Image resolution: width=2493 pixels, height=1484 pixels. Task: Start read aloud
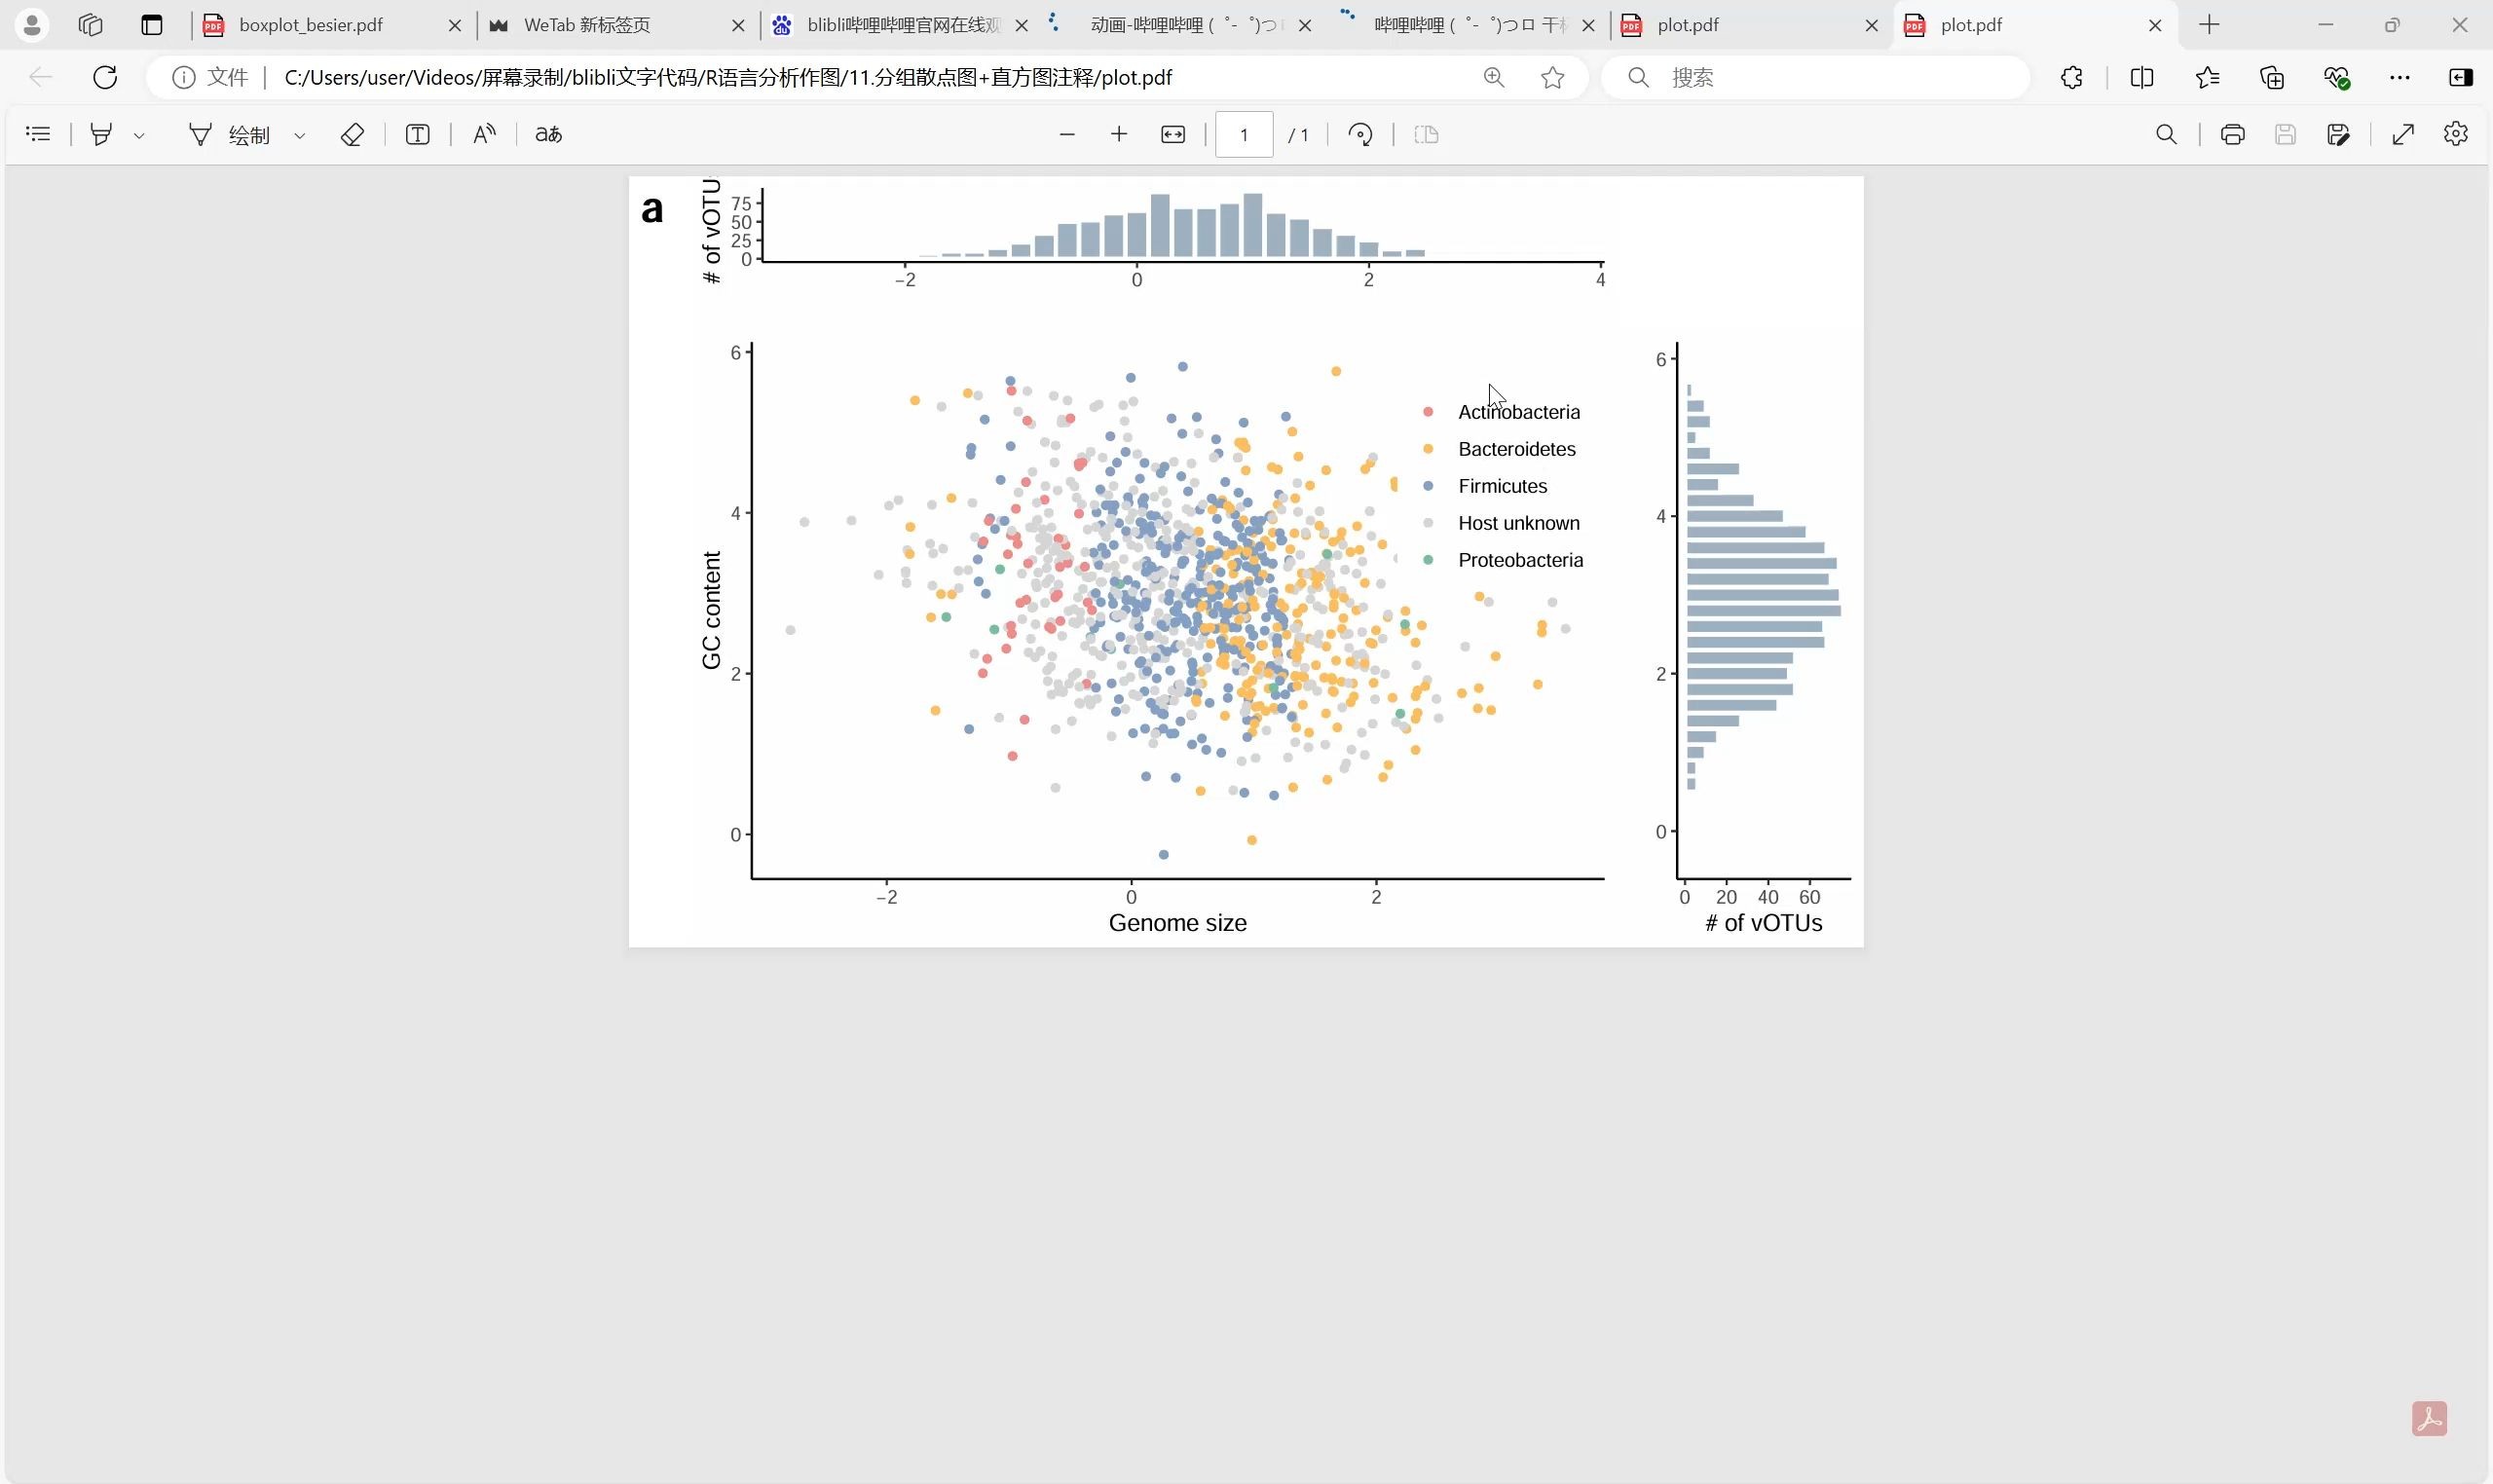(x=484, y=134)
